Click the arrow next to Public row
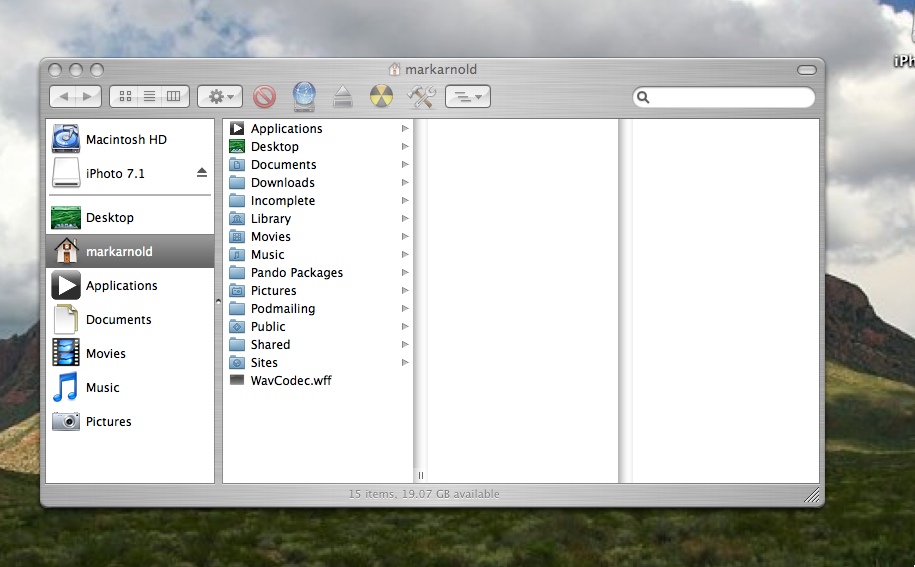 coord(405,327)
